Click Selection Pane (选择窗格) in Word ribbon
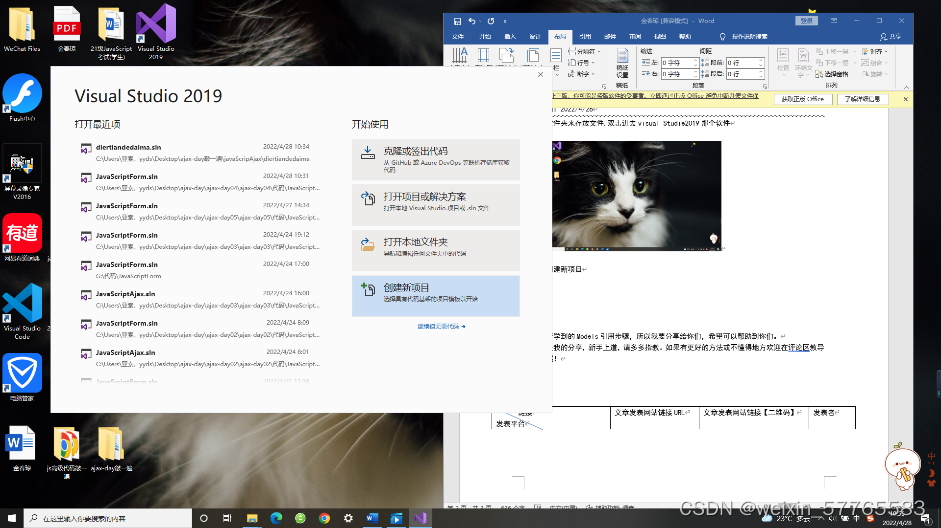Image resolution: width=941 pixels, height=528 pixels. tap(832, 74)
